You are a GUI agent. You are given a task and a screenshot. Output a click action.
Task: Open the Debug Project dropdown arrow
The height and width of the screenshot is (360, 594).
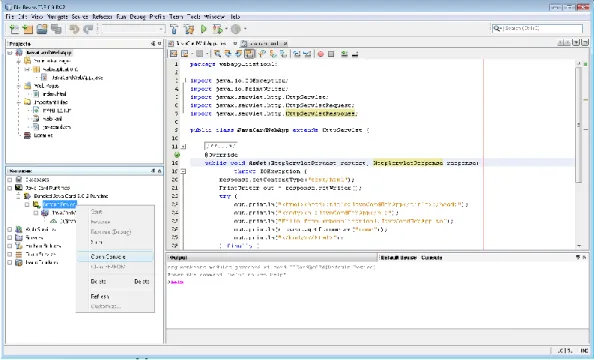coord(227,29)
